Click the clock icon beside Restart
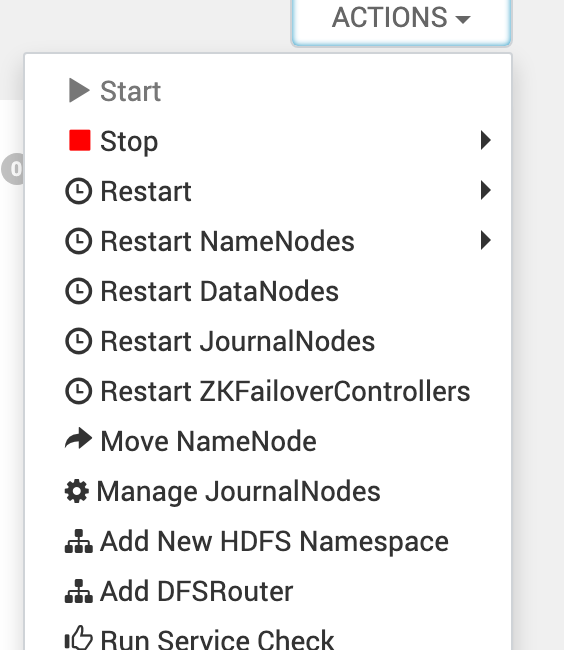 tap(78, 191)
